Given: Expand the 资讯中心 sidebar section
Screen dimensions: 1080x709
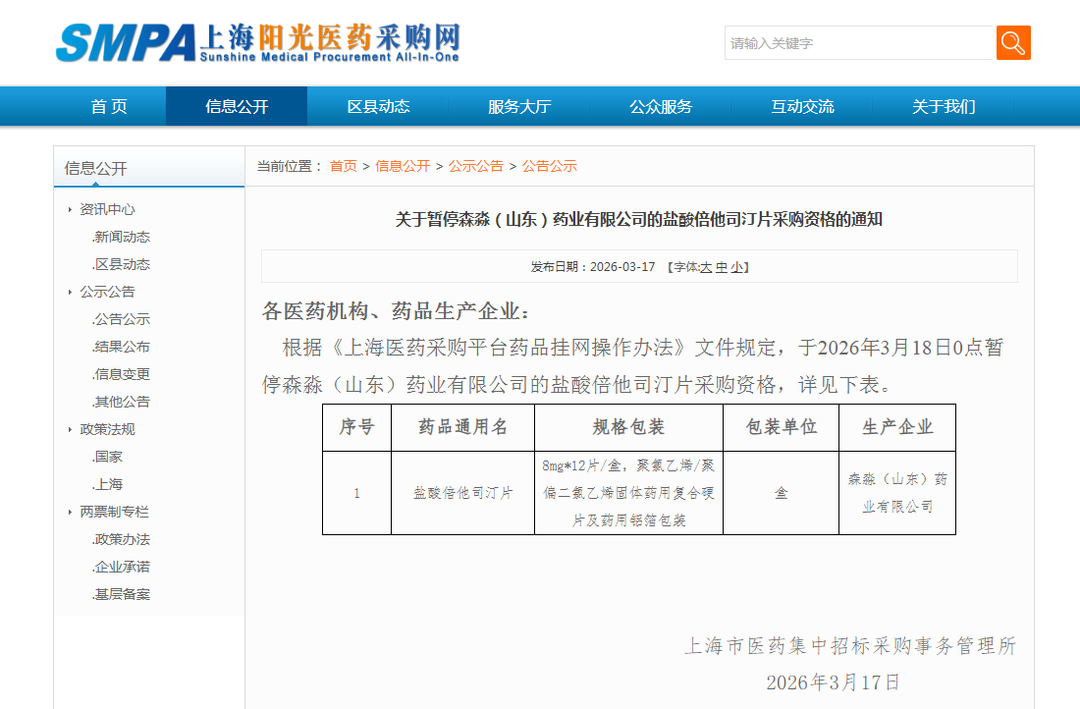Looking at the screenshot, I should click(70, 210).
